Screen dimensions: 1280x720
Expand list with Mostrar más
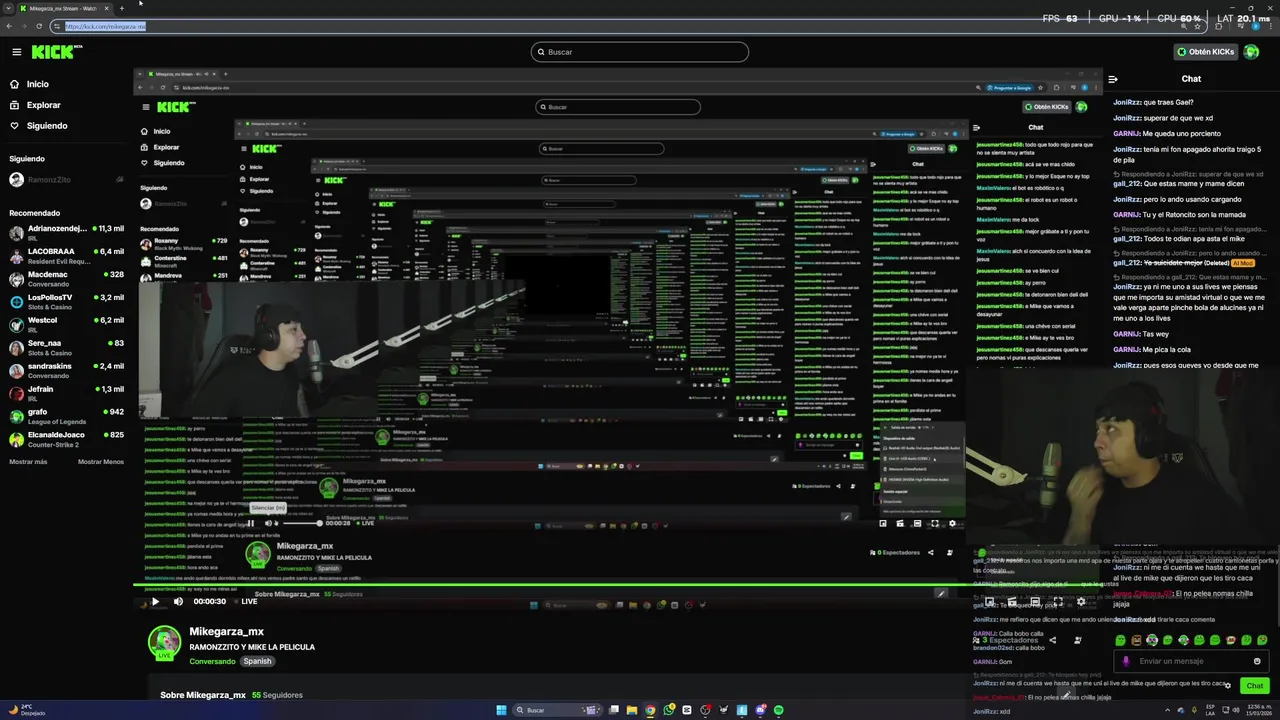pyautogui.click(x=28, y=462)
